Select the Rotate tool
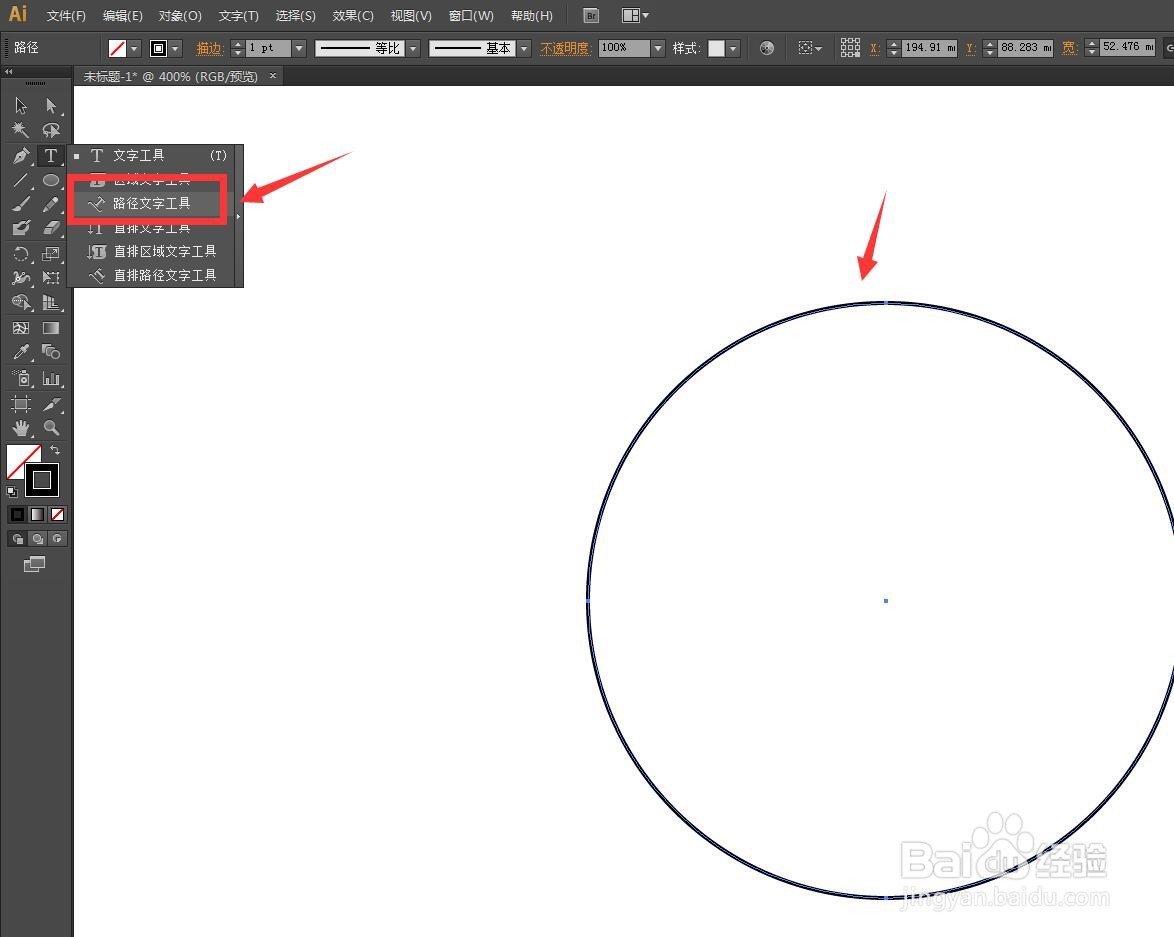Viewport: 1174px width, 937px height. (x=21, y=254)
